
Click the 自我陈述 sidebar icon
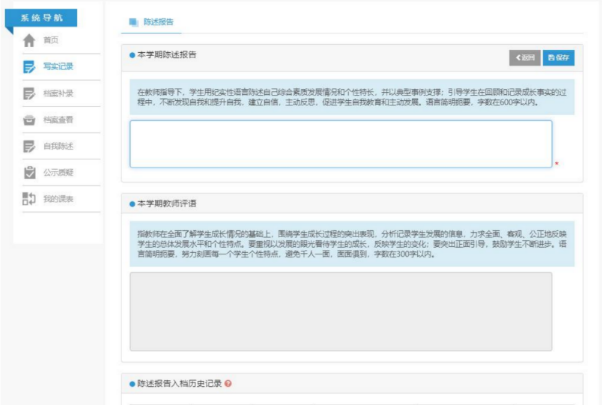click(29, 146)
